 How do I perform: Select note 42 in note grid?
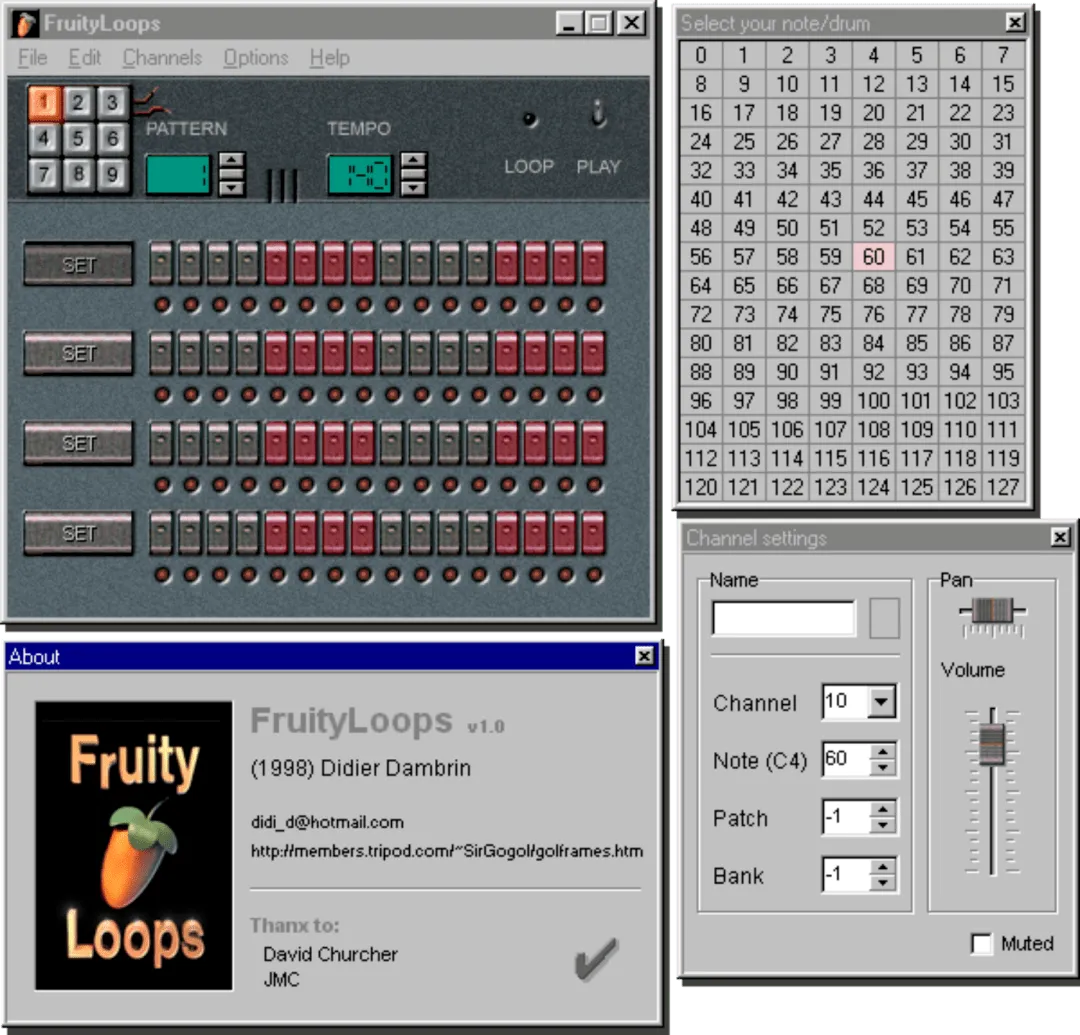point(787,199)
